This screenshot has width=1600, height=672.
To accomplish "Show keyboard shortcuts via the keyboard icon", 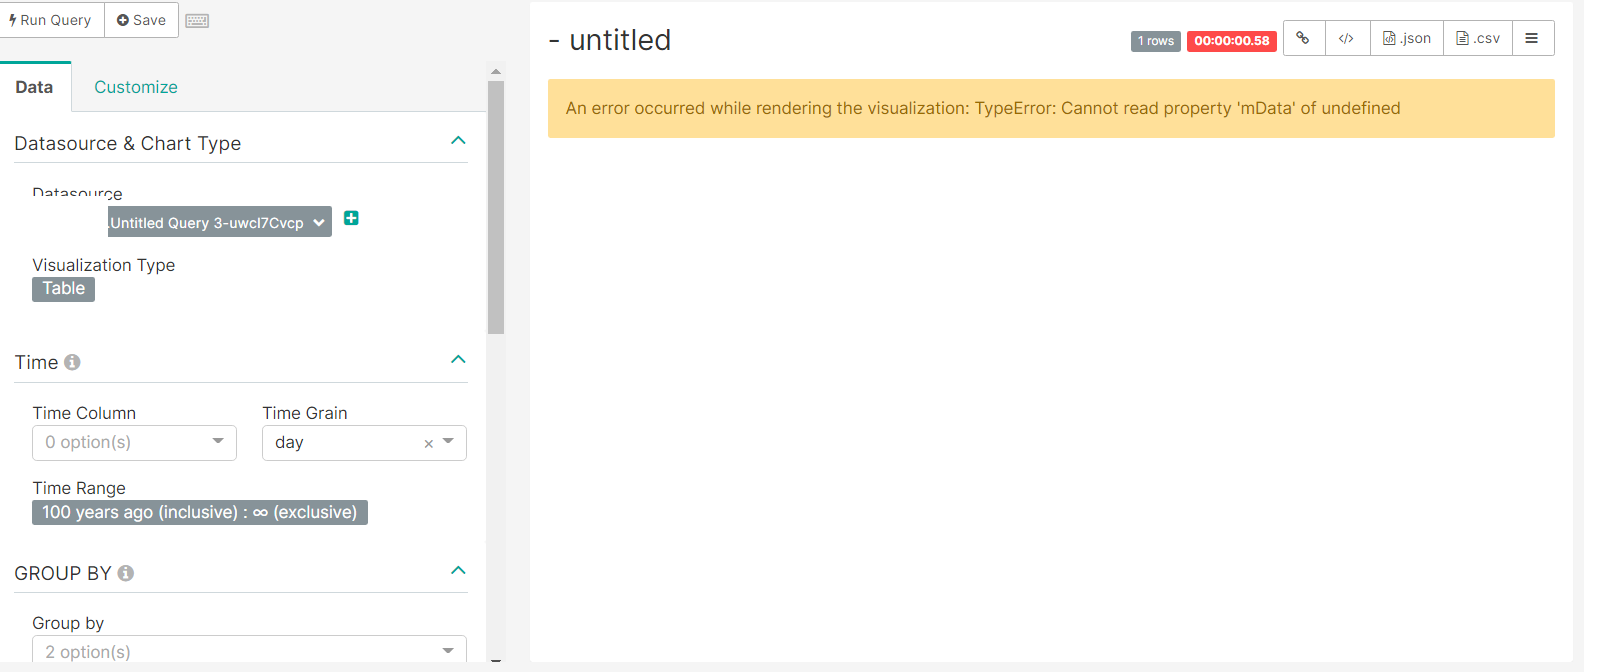I will [197, 19].
